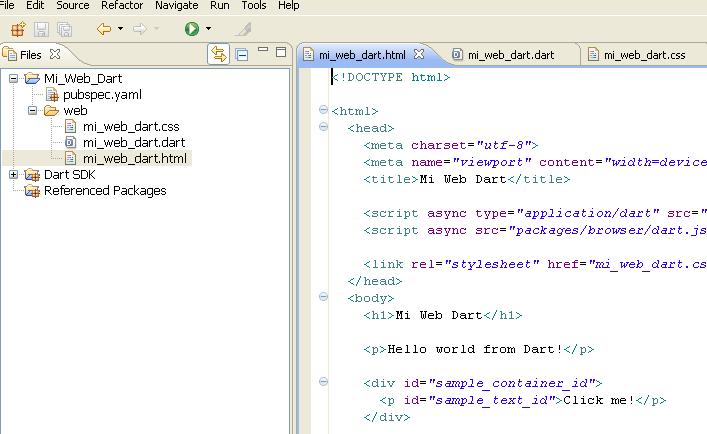The image size is (707, 434).
Task: Maximize the Files view panel
Action: click(281, 52)
